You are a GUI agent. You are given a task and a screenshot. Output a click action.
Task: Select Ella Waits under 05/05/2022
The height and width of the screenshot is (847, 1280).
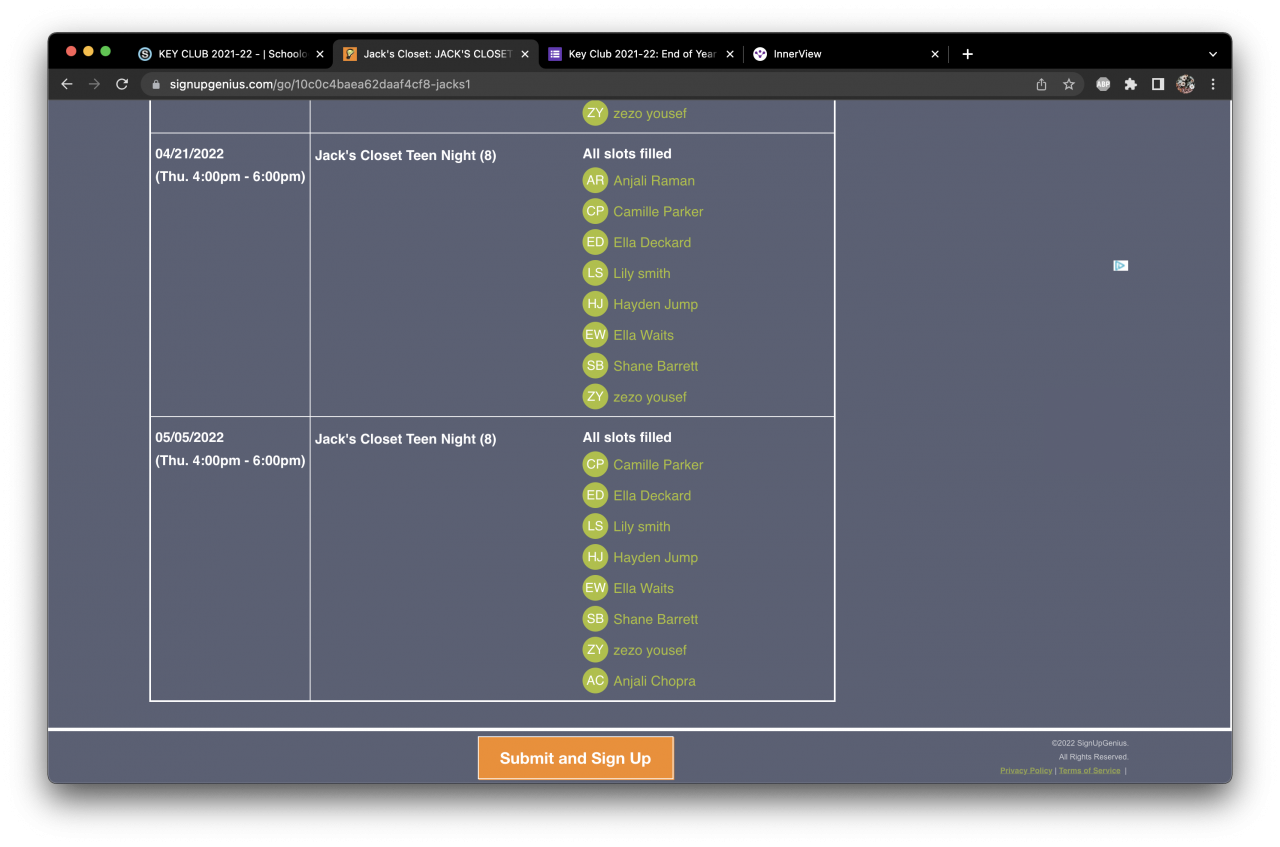tap(643, 589)
